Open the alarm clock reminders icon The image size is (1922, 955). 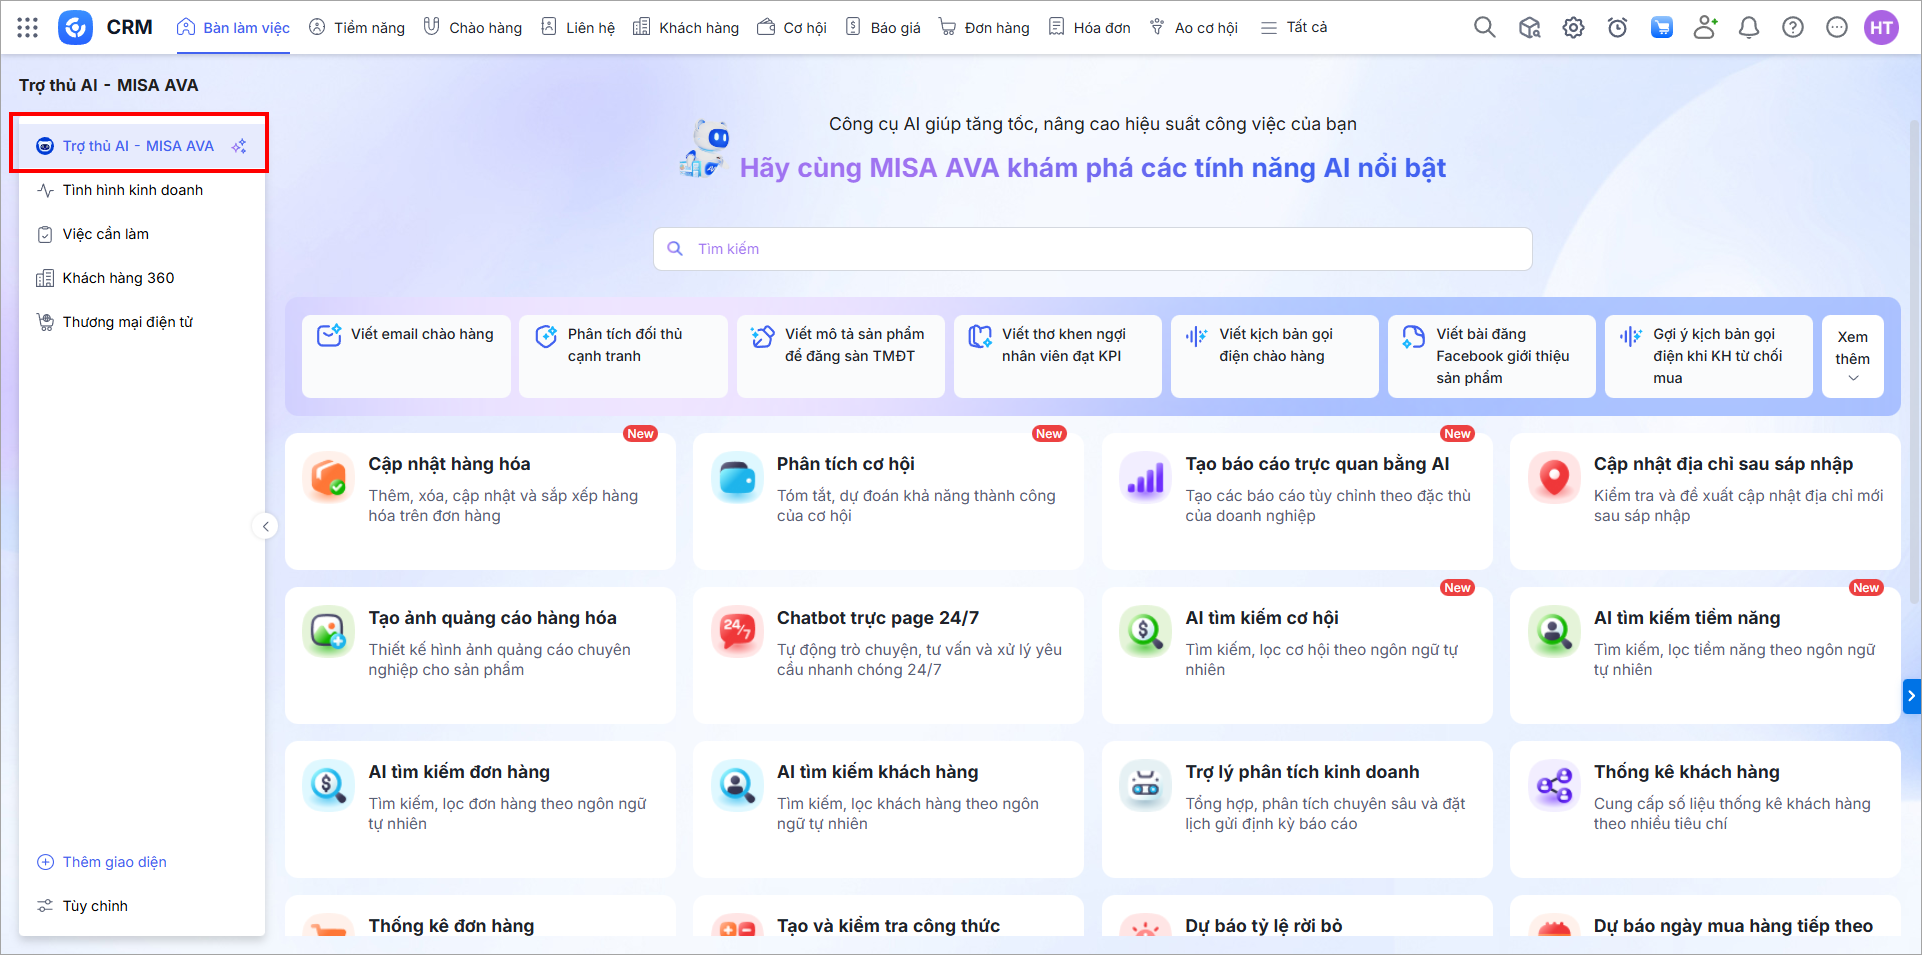(x=1617, y=28)
